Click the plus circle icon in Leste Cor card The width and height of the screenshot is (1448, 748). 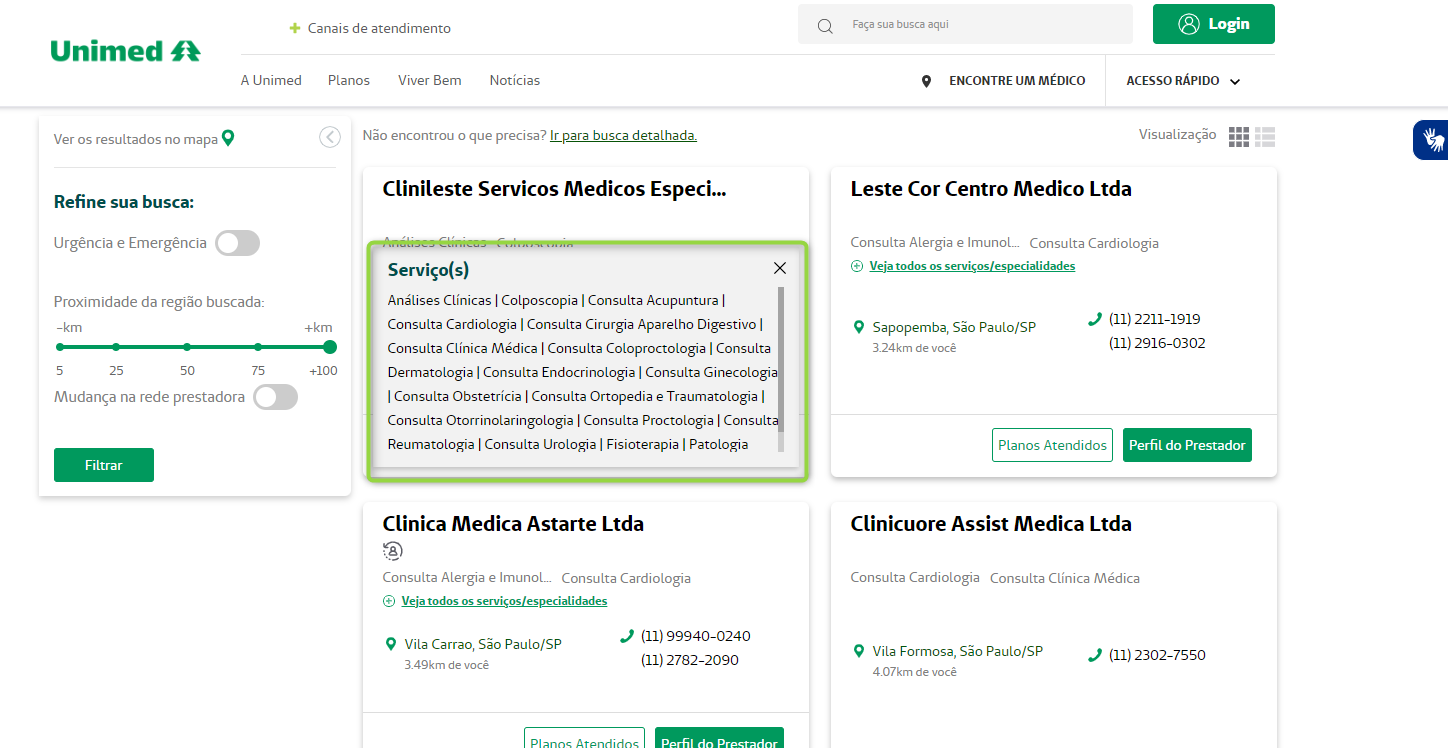tap(856, 266)
